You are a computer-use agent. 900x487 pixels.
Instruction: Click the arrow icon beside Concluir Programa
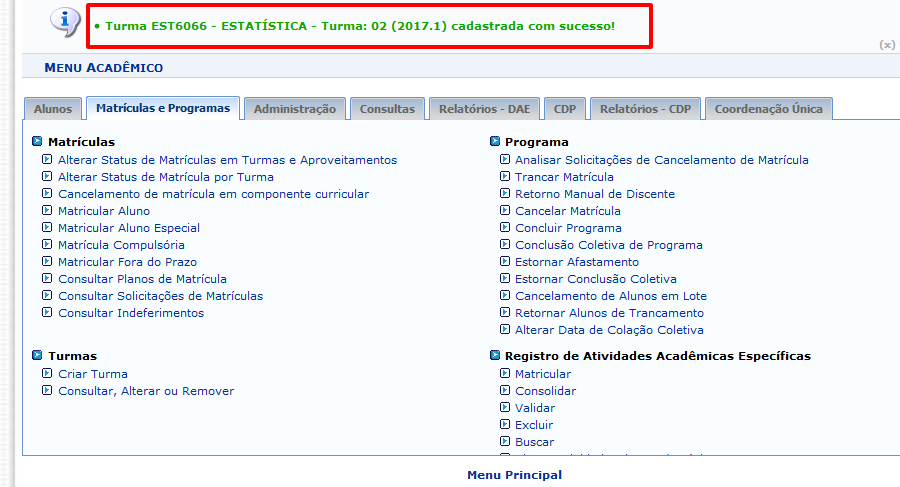(504, 228)
